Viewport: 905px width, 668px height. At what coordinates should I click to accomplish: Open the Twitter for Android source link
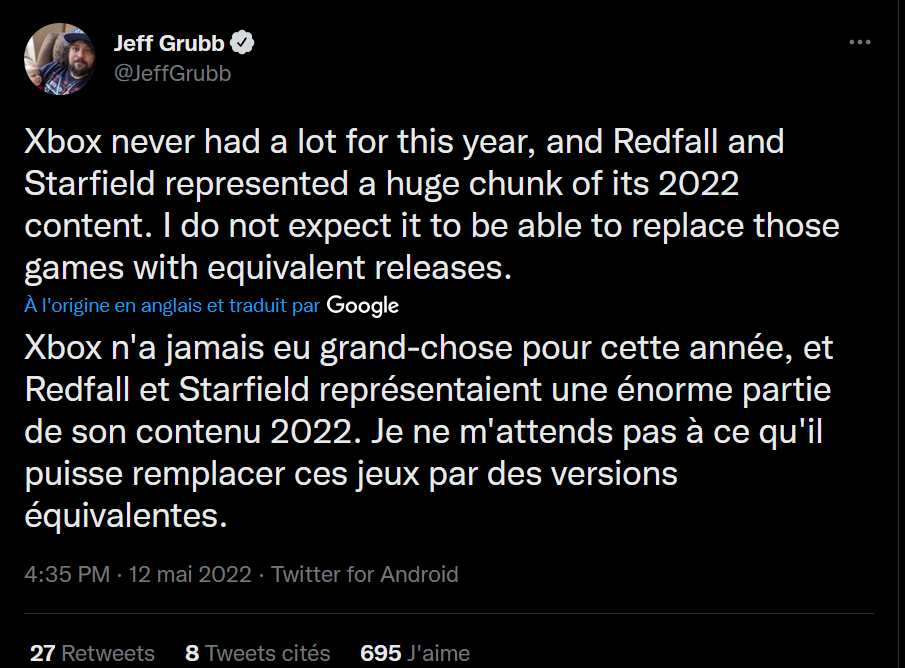point(365,574)
